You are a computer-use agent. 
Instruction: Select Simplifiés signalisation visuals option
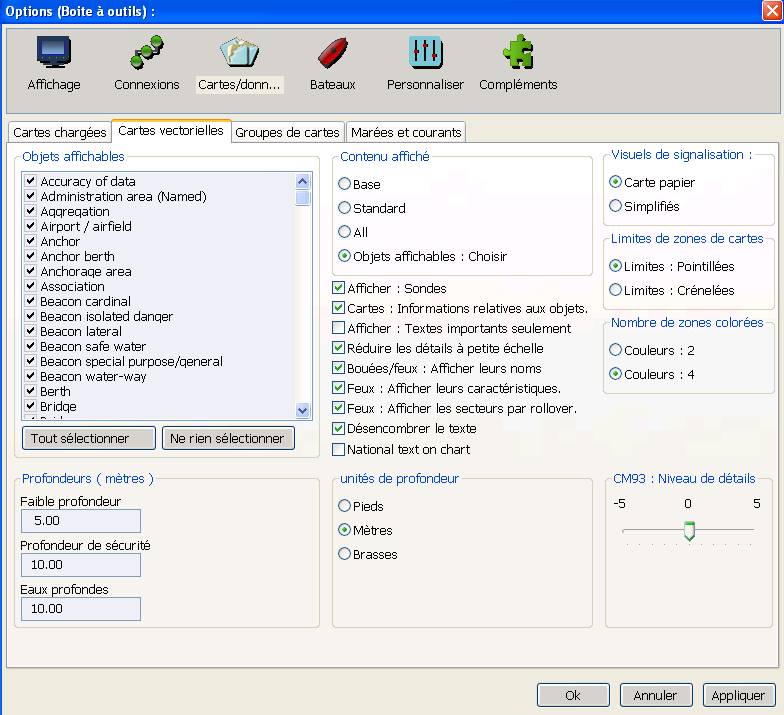pos(616,206)
